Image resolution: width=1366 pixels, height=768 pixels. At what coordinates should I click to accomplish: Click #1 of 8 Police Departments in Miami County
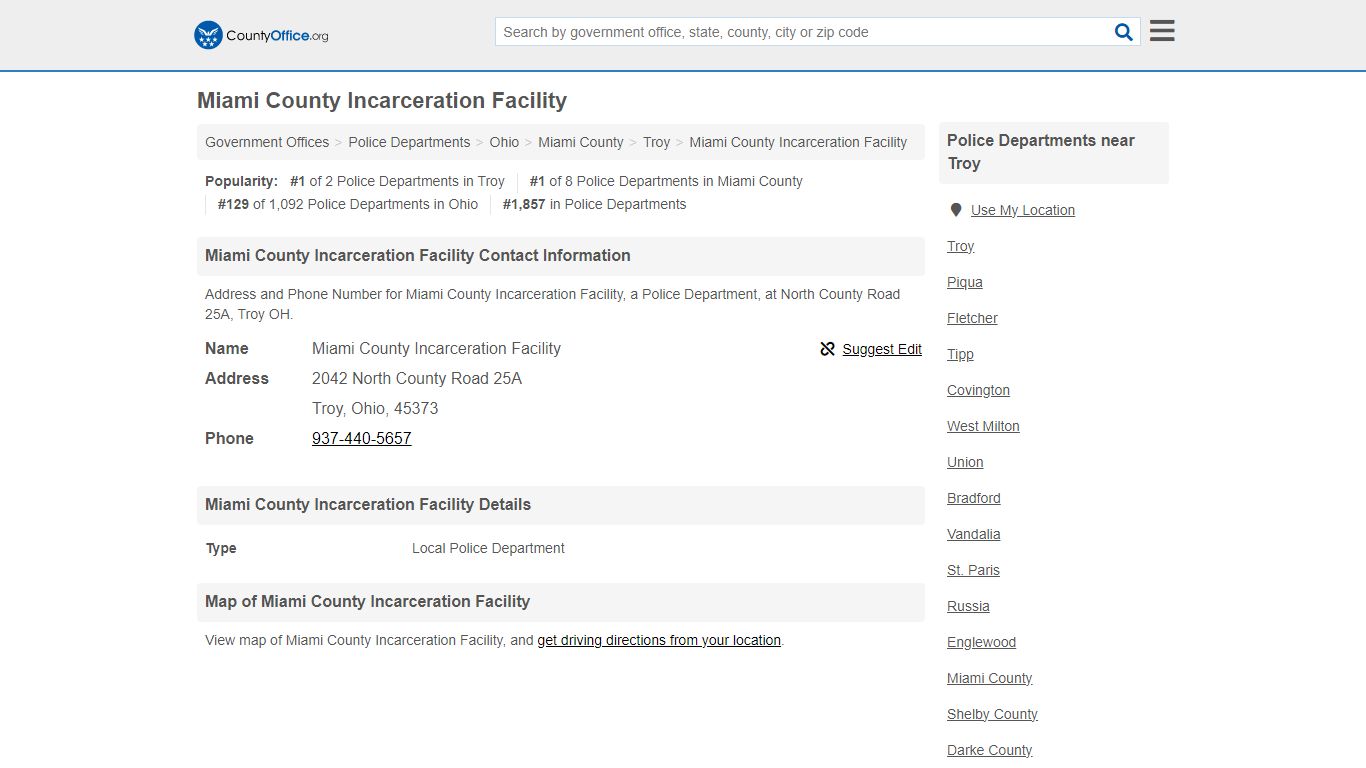(666, 181)
